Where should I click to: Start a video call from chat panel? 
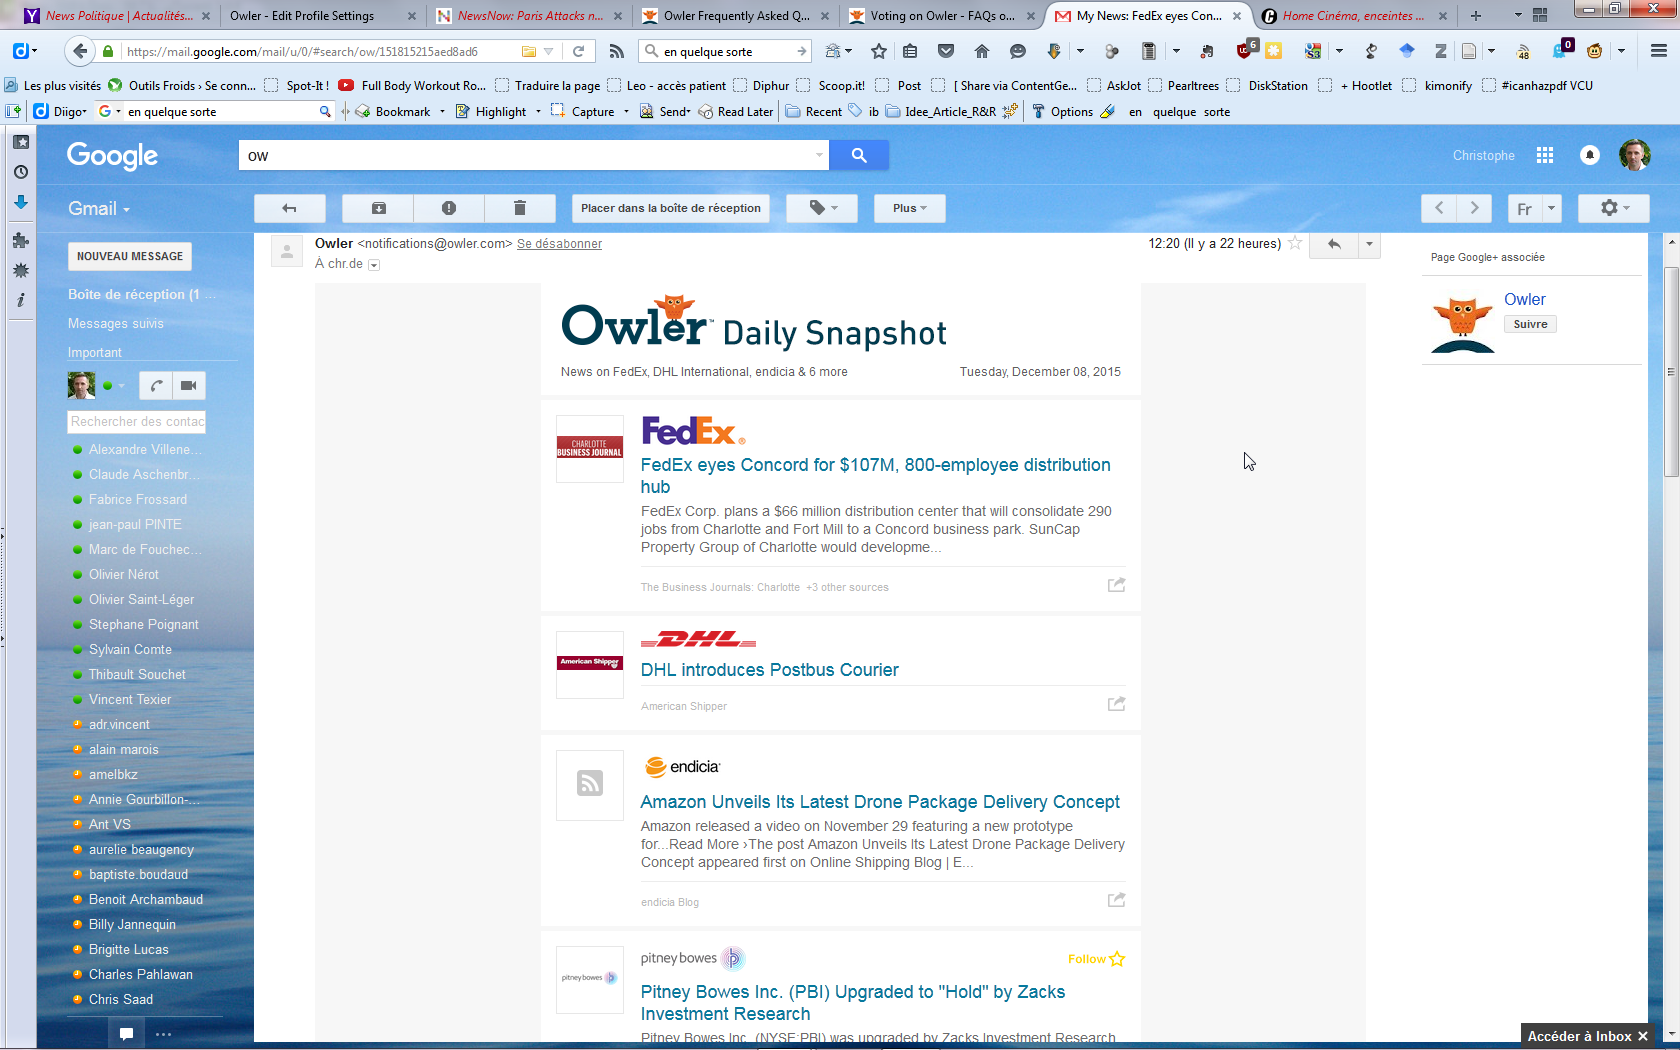click(x=188, y=385)
